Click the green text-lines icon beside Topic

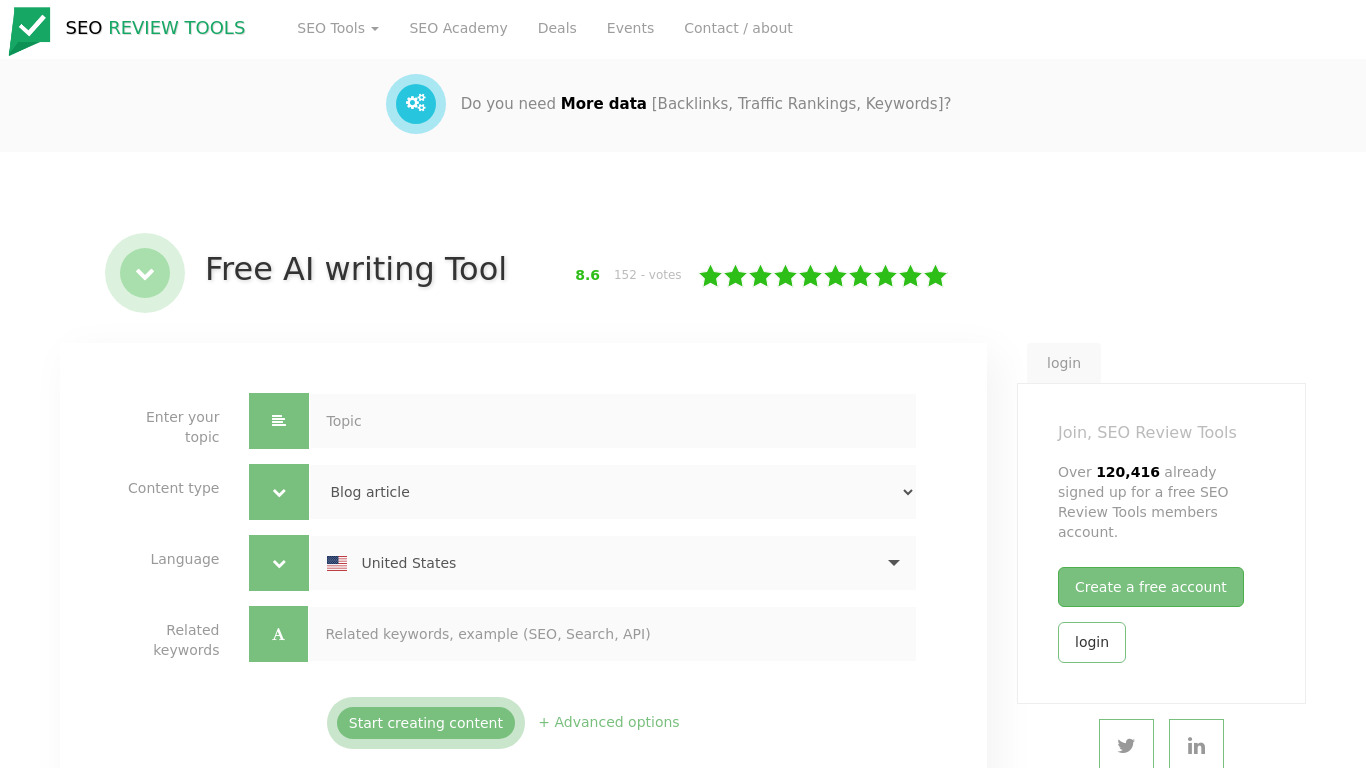point(279,421)
